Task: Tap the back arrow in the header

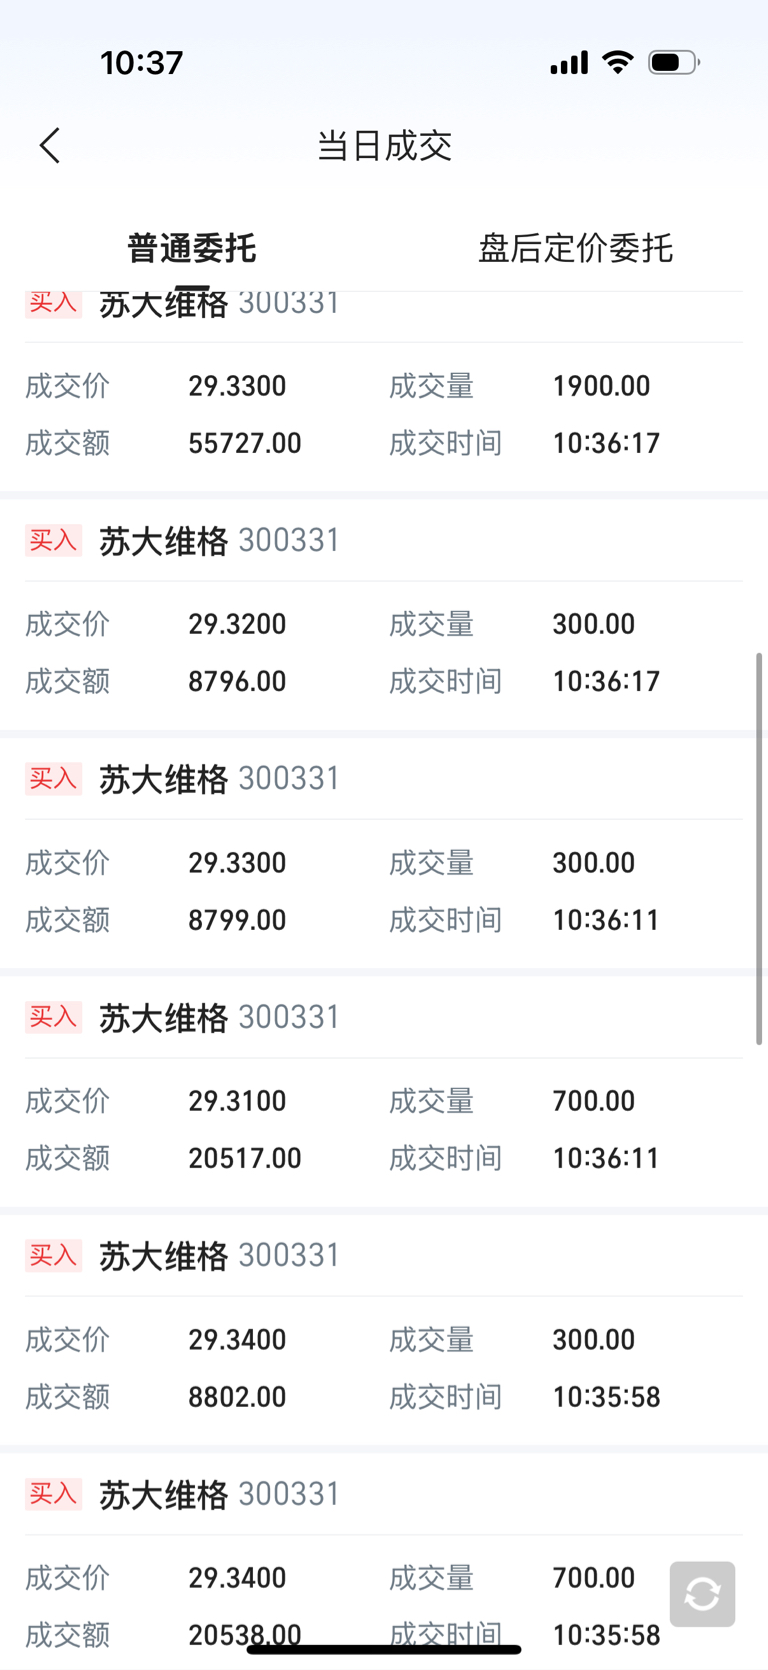Action: (50, 146)
